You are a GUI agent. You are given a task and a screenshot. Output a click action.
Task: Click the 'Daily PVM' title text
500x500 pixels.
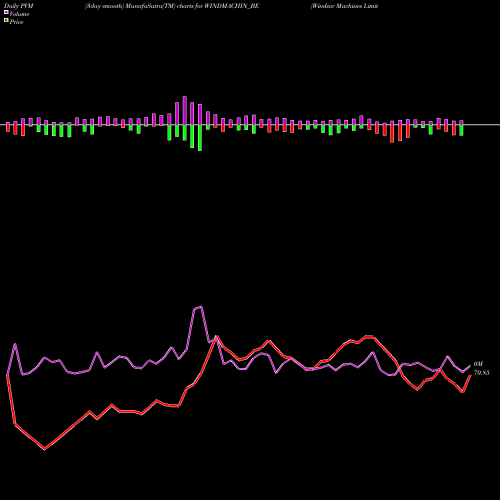[x=19, y=6]
